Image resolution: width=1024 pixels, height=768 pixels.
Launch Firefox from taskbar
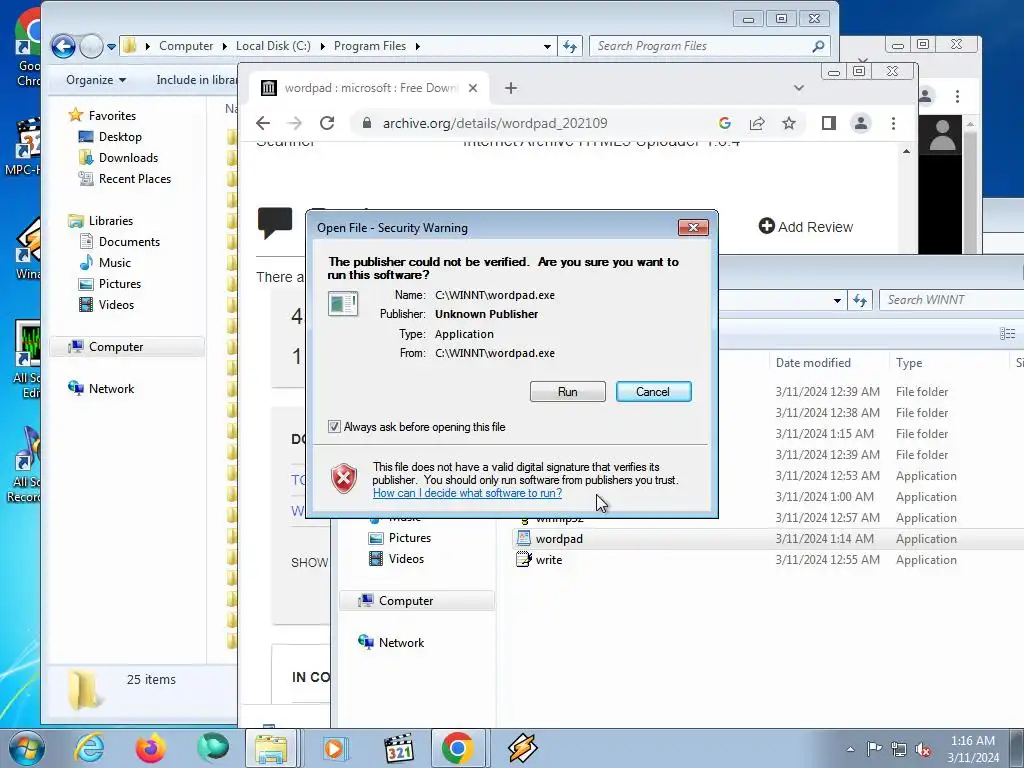150,748
